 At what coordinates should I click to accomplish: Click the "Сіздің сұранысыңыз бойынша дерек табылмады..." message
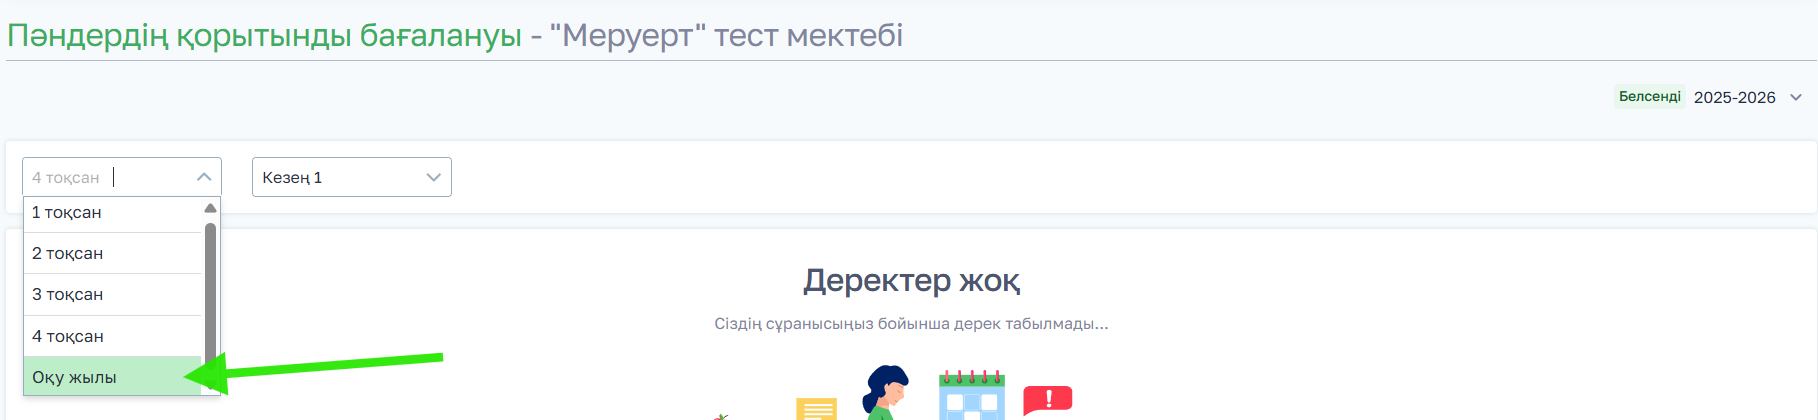[x=911, y=324]
